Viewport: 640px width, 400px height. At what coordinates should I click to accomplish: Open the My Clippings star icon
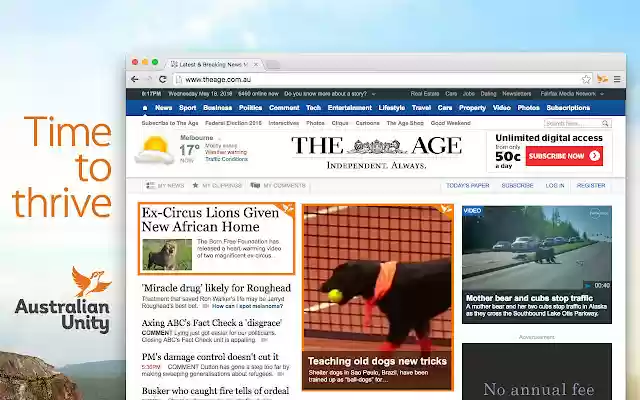pyautogui.click(x=196, y=185)
